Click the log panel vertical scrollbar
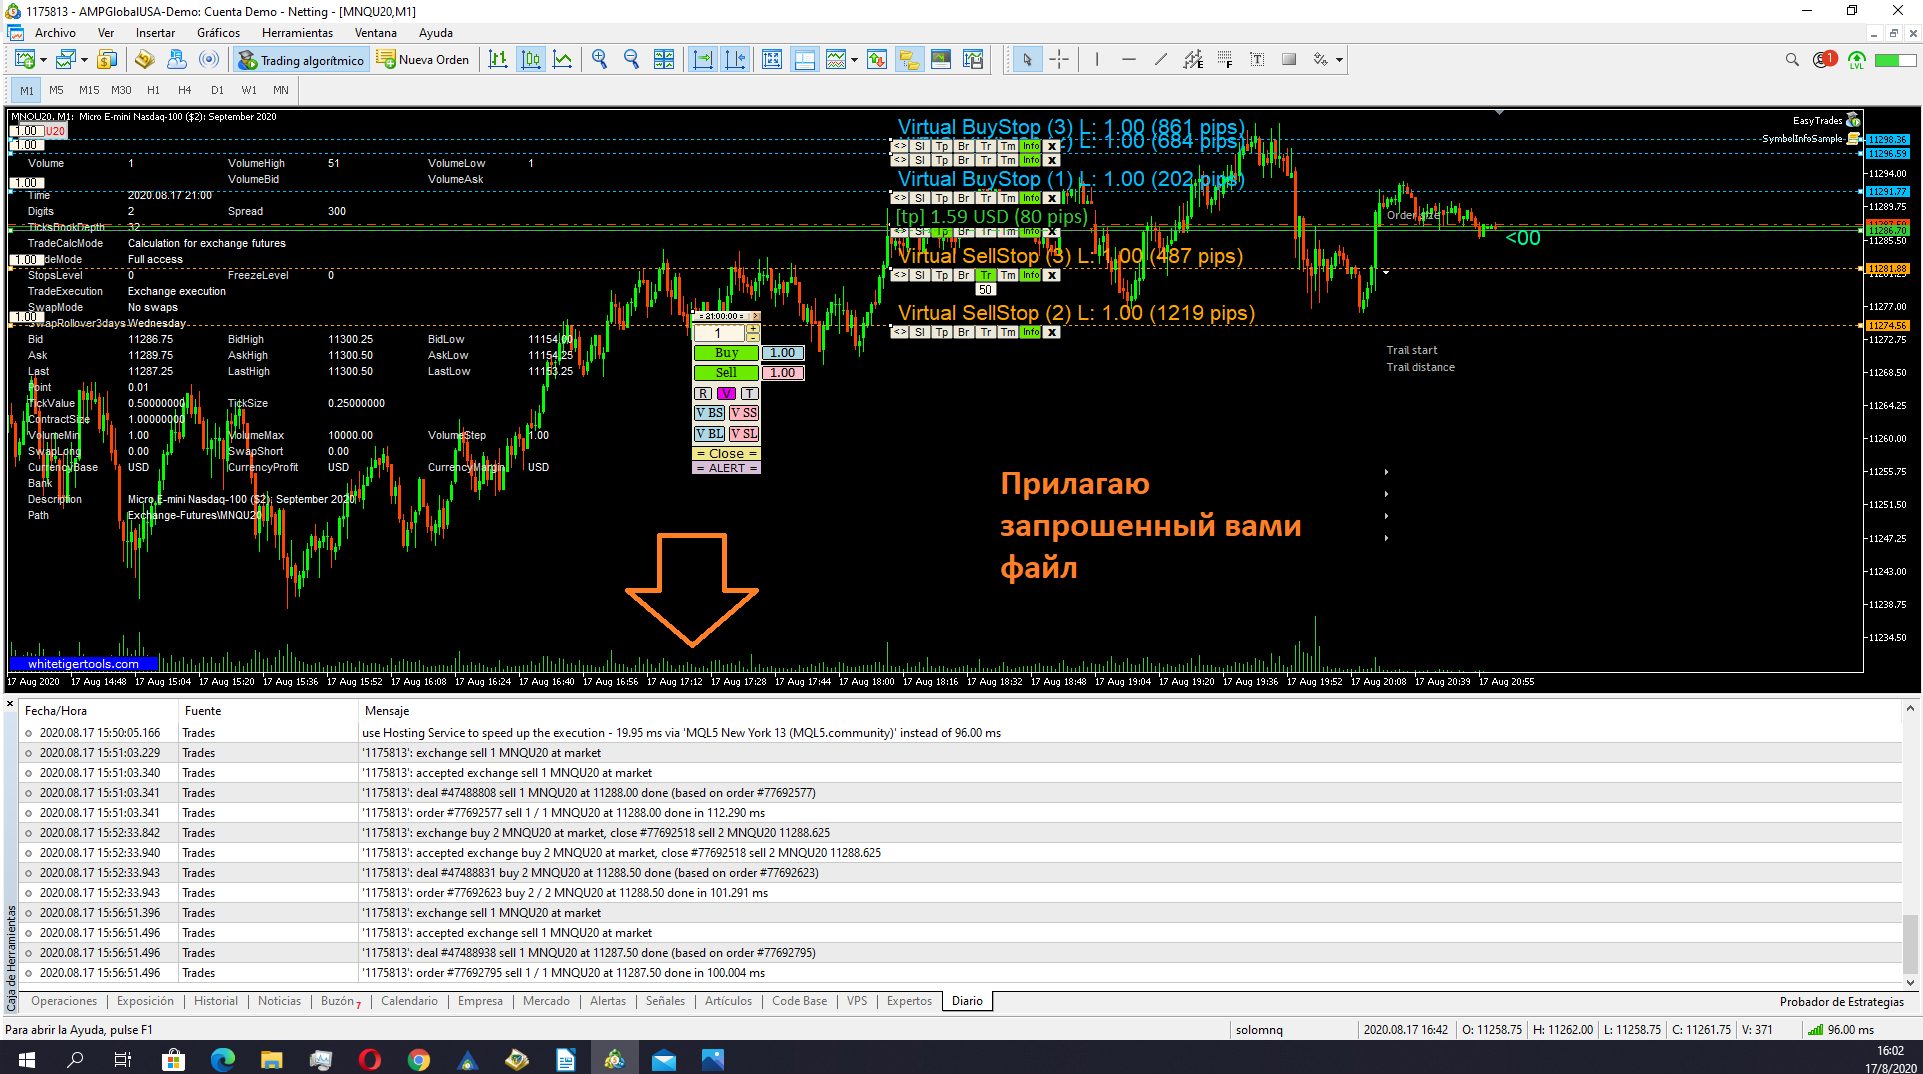The height and width of the screenshot is (1074, 1923). 1910,945
